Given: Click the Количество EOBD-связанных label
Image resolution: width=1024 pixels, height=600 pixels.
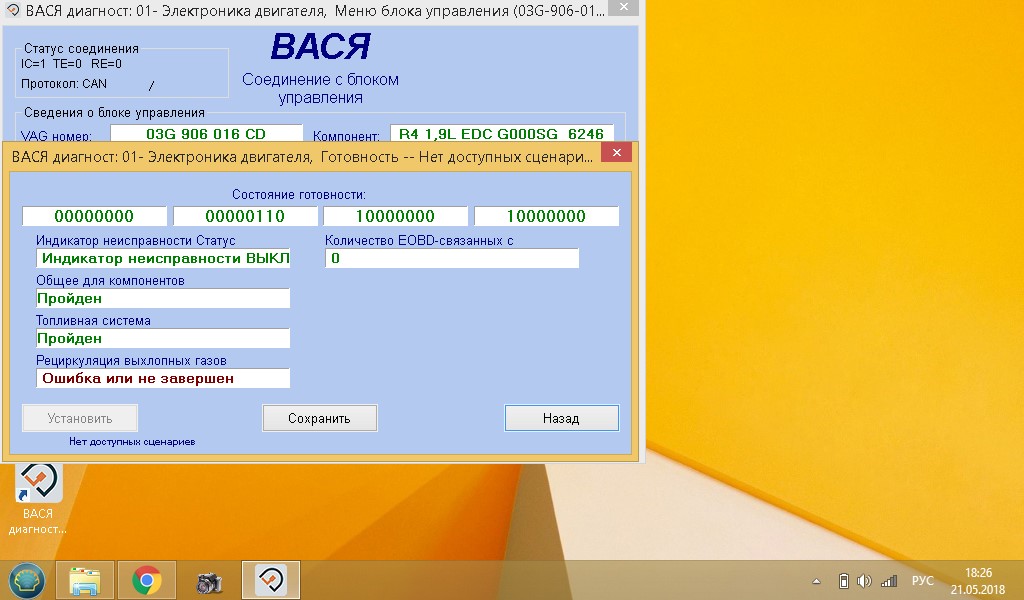Looking at the screenshot, I should tap(419, 240).
